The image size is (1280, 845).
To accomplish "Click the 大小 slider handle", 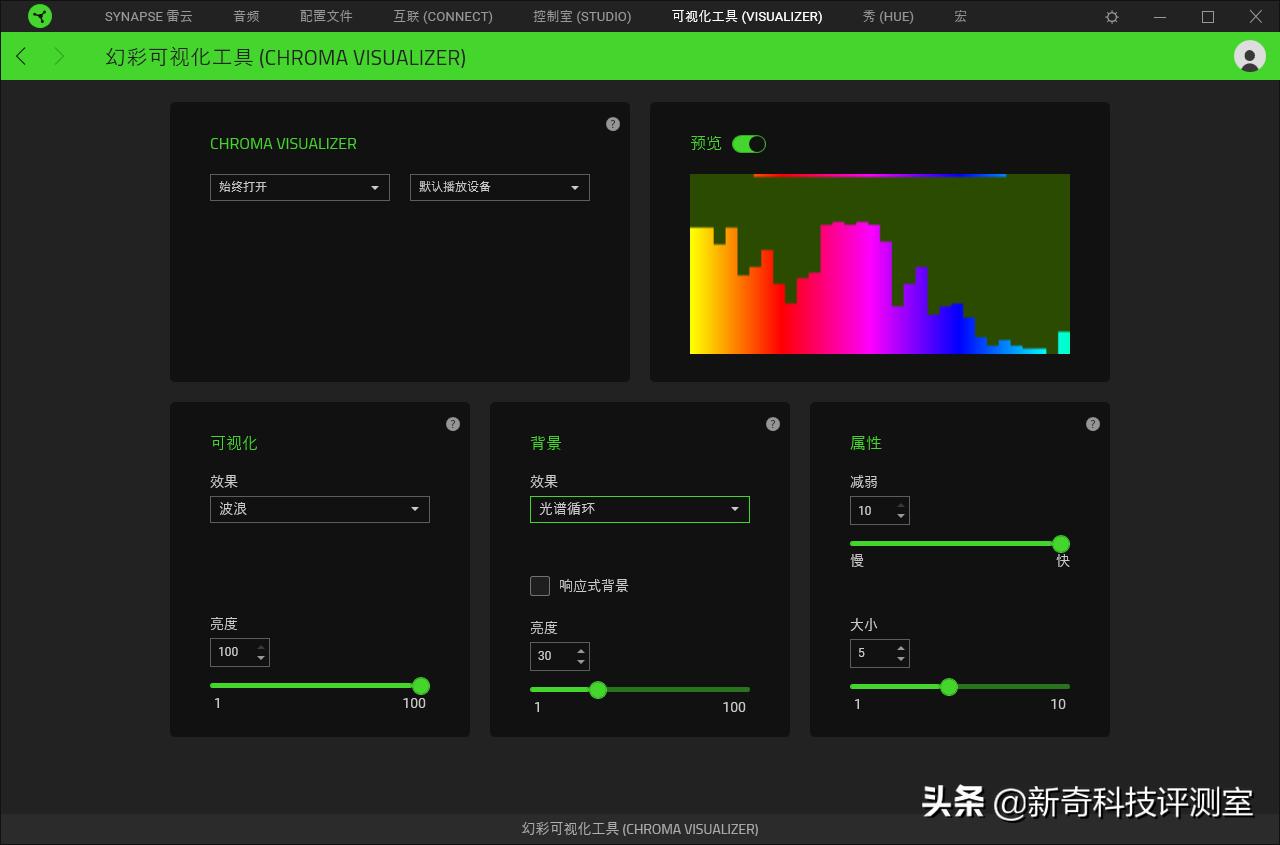I will (948, 687).
